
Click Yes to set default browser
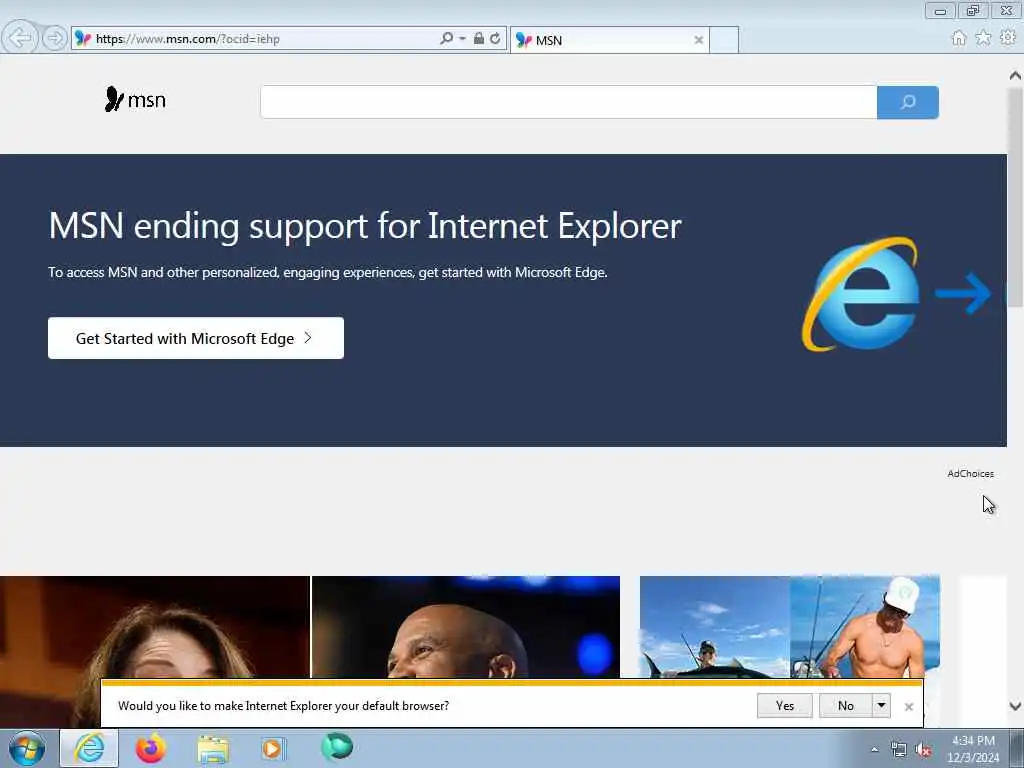(x=785, y=705)
